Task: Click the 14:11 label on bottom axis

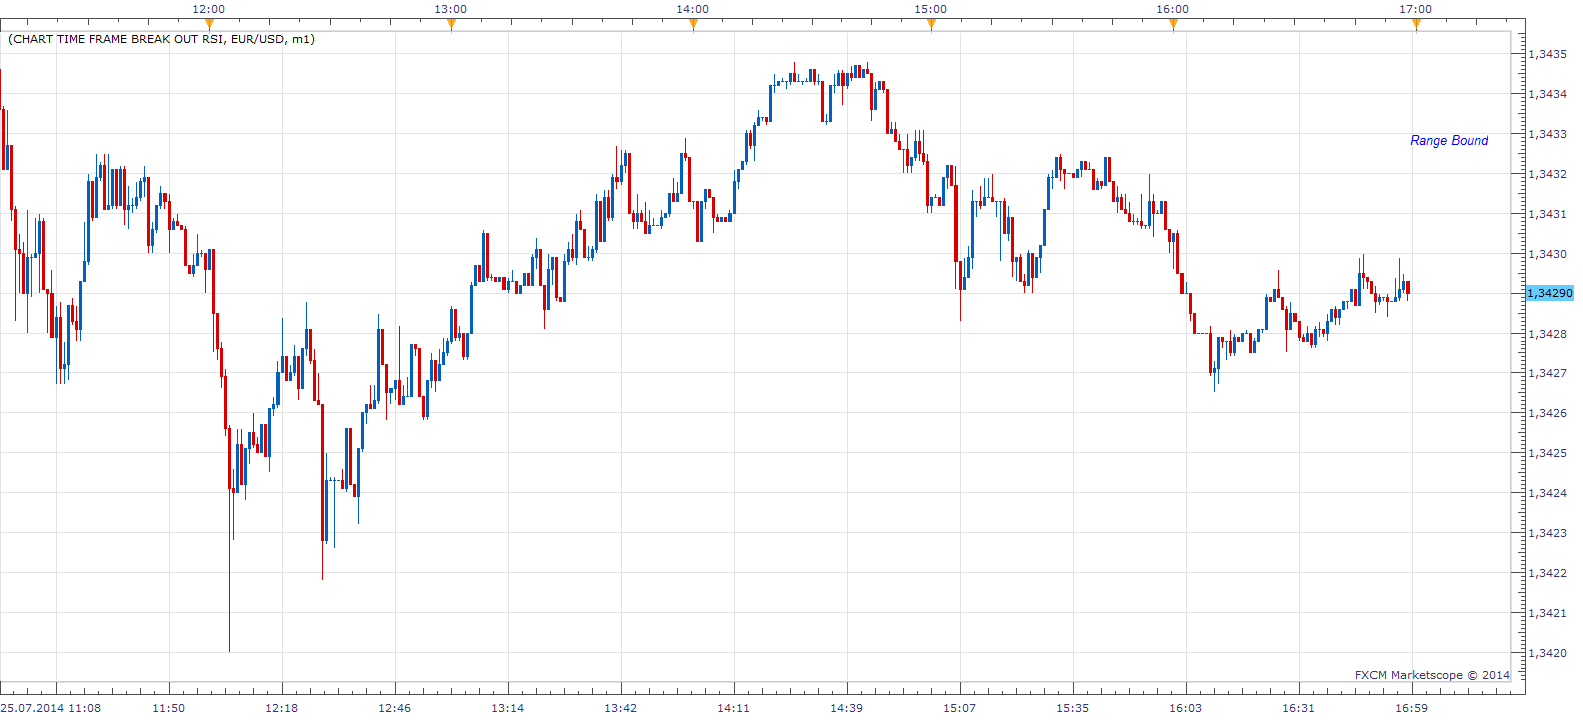Action: point(734,708)
